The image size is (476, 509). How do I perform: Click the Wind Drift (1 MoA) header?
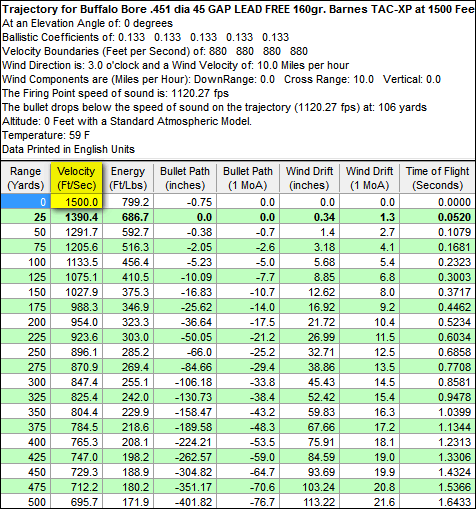369,178
